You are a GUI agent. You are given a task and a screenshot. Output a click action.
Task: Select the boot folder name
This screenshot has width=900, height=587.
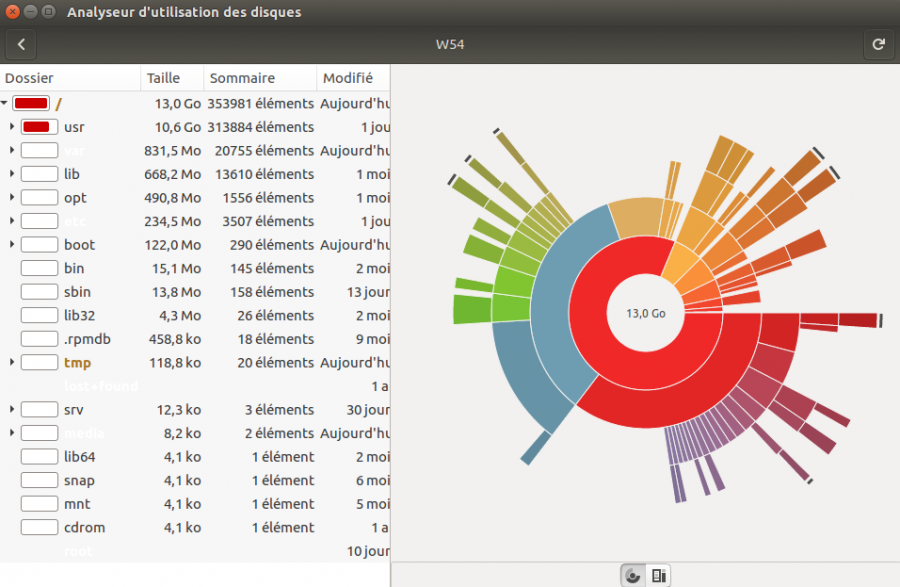pos(79,244)
